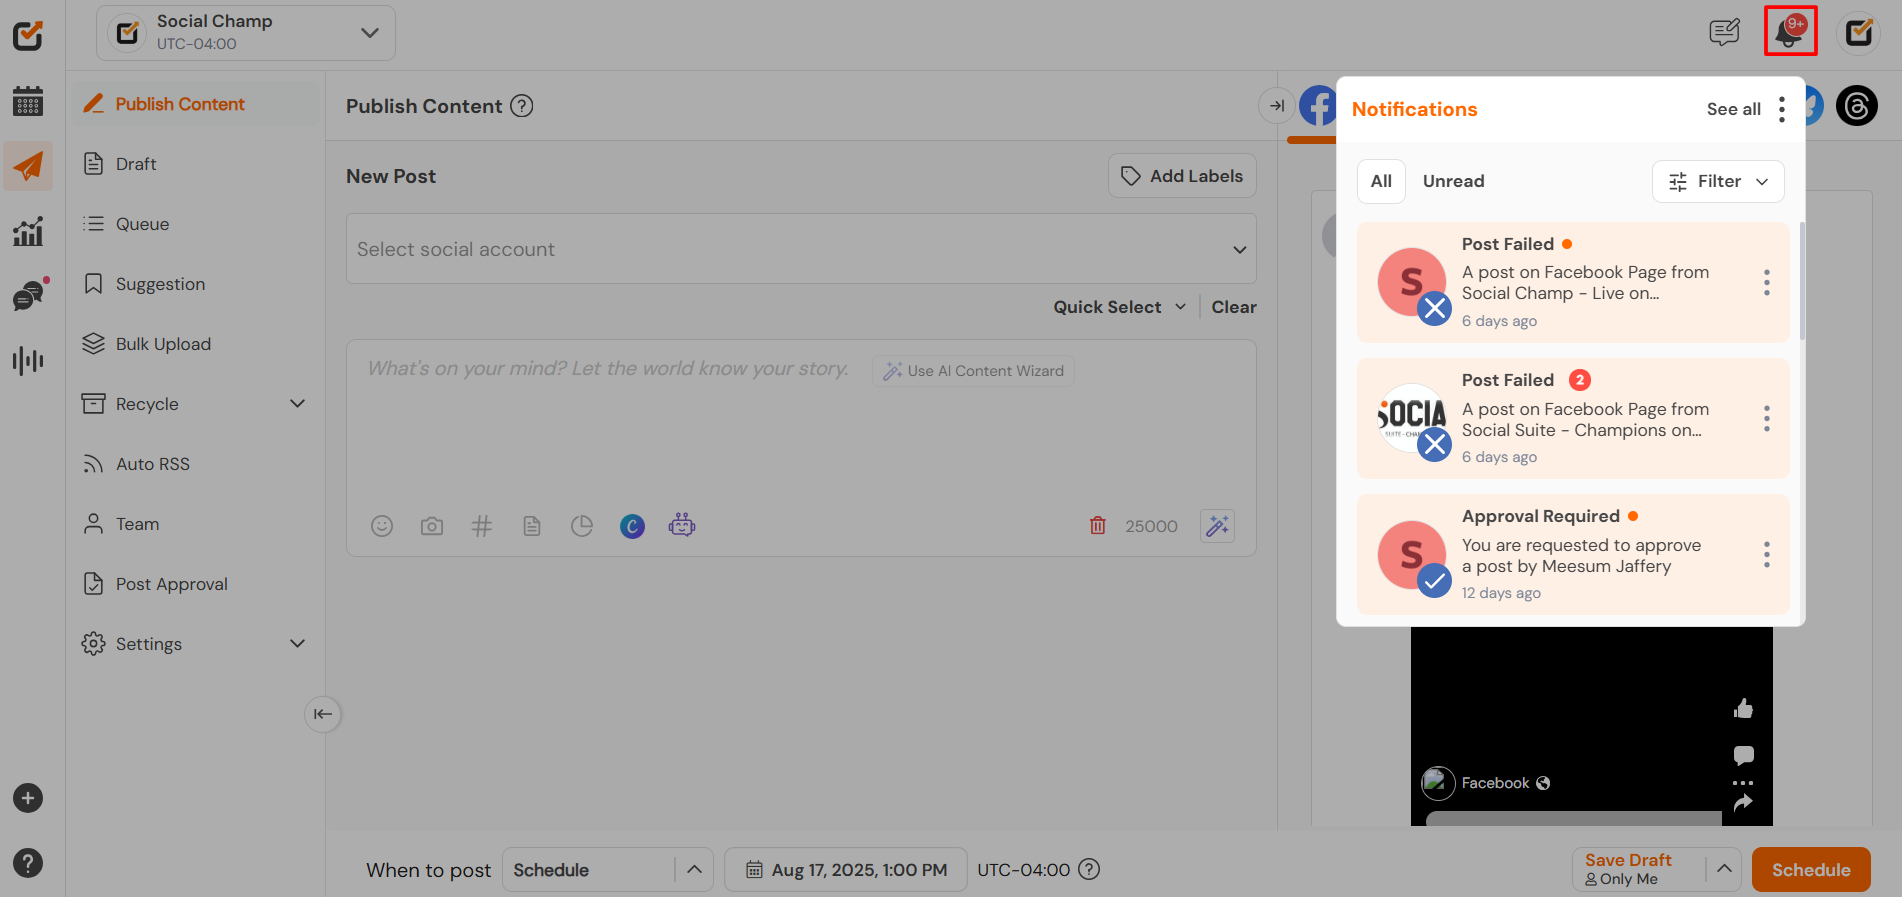Open Suggestion in sidebar
Image resolution: width=1902 pixels, height=897 pixels.
(x=196, y=284)
